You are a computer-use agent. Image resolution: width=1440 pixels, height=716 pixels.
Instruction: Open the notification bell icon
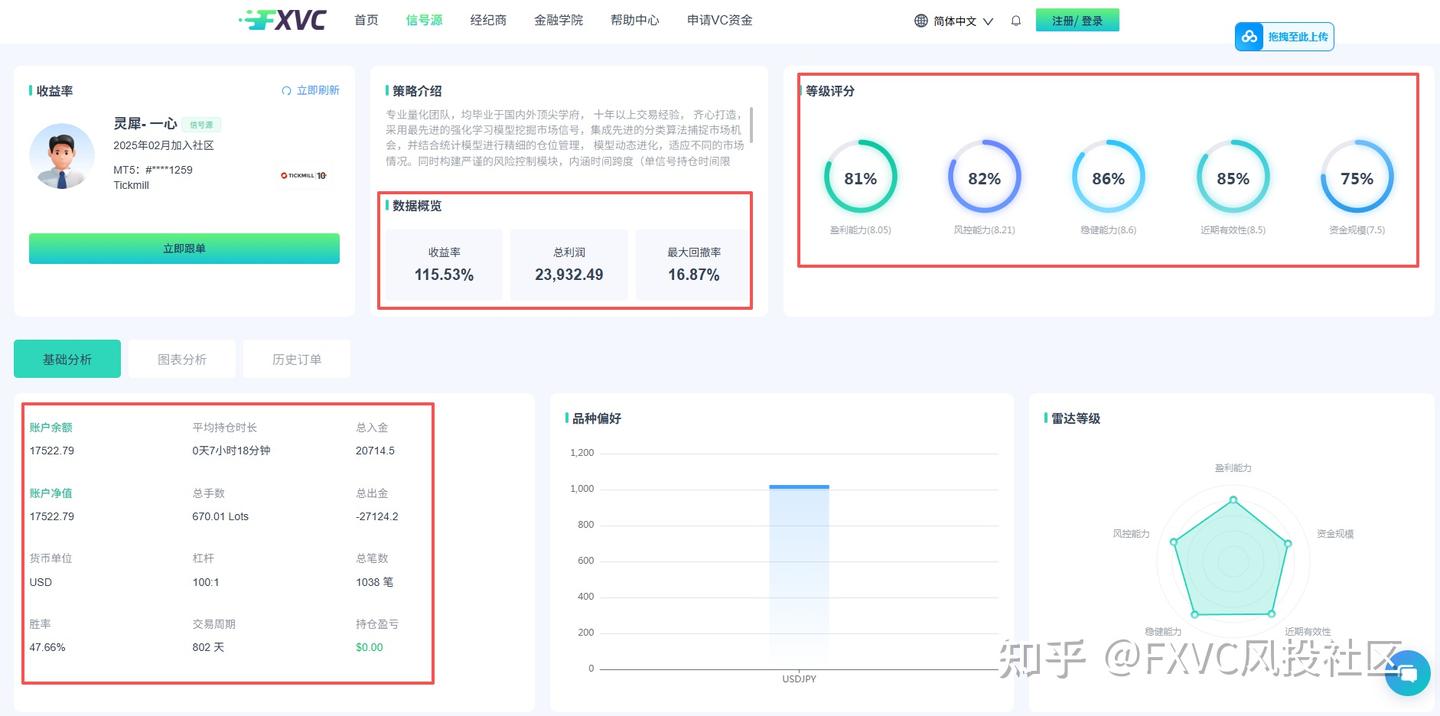(x=1015, y=20)
